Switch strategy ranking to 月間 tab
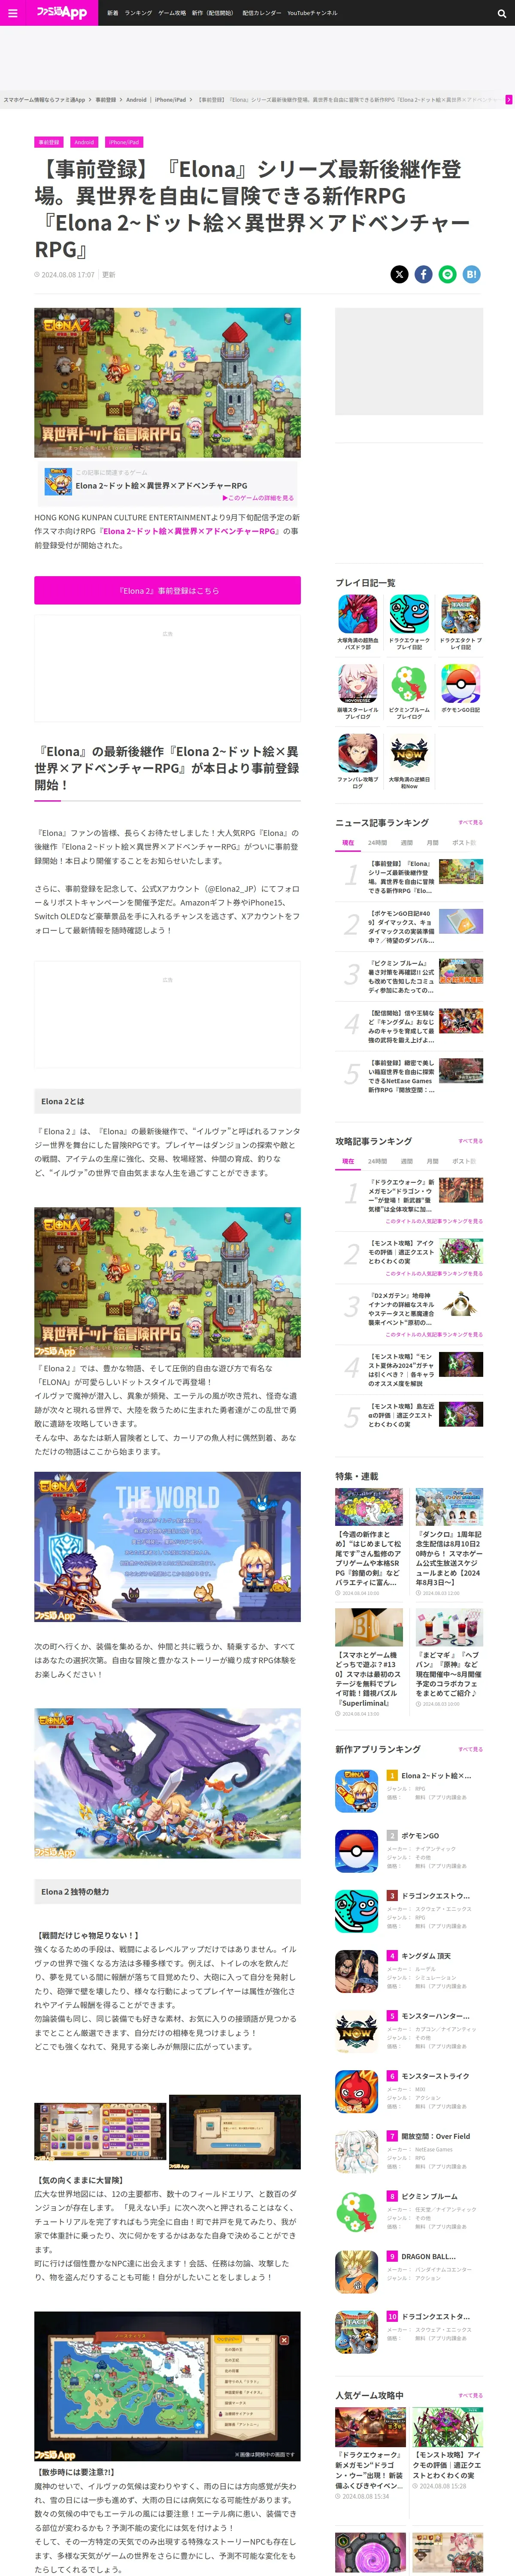 pyautogui.click(x=432, y=1161)
